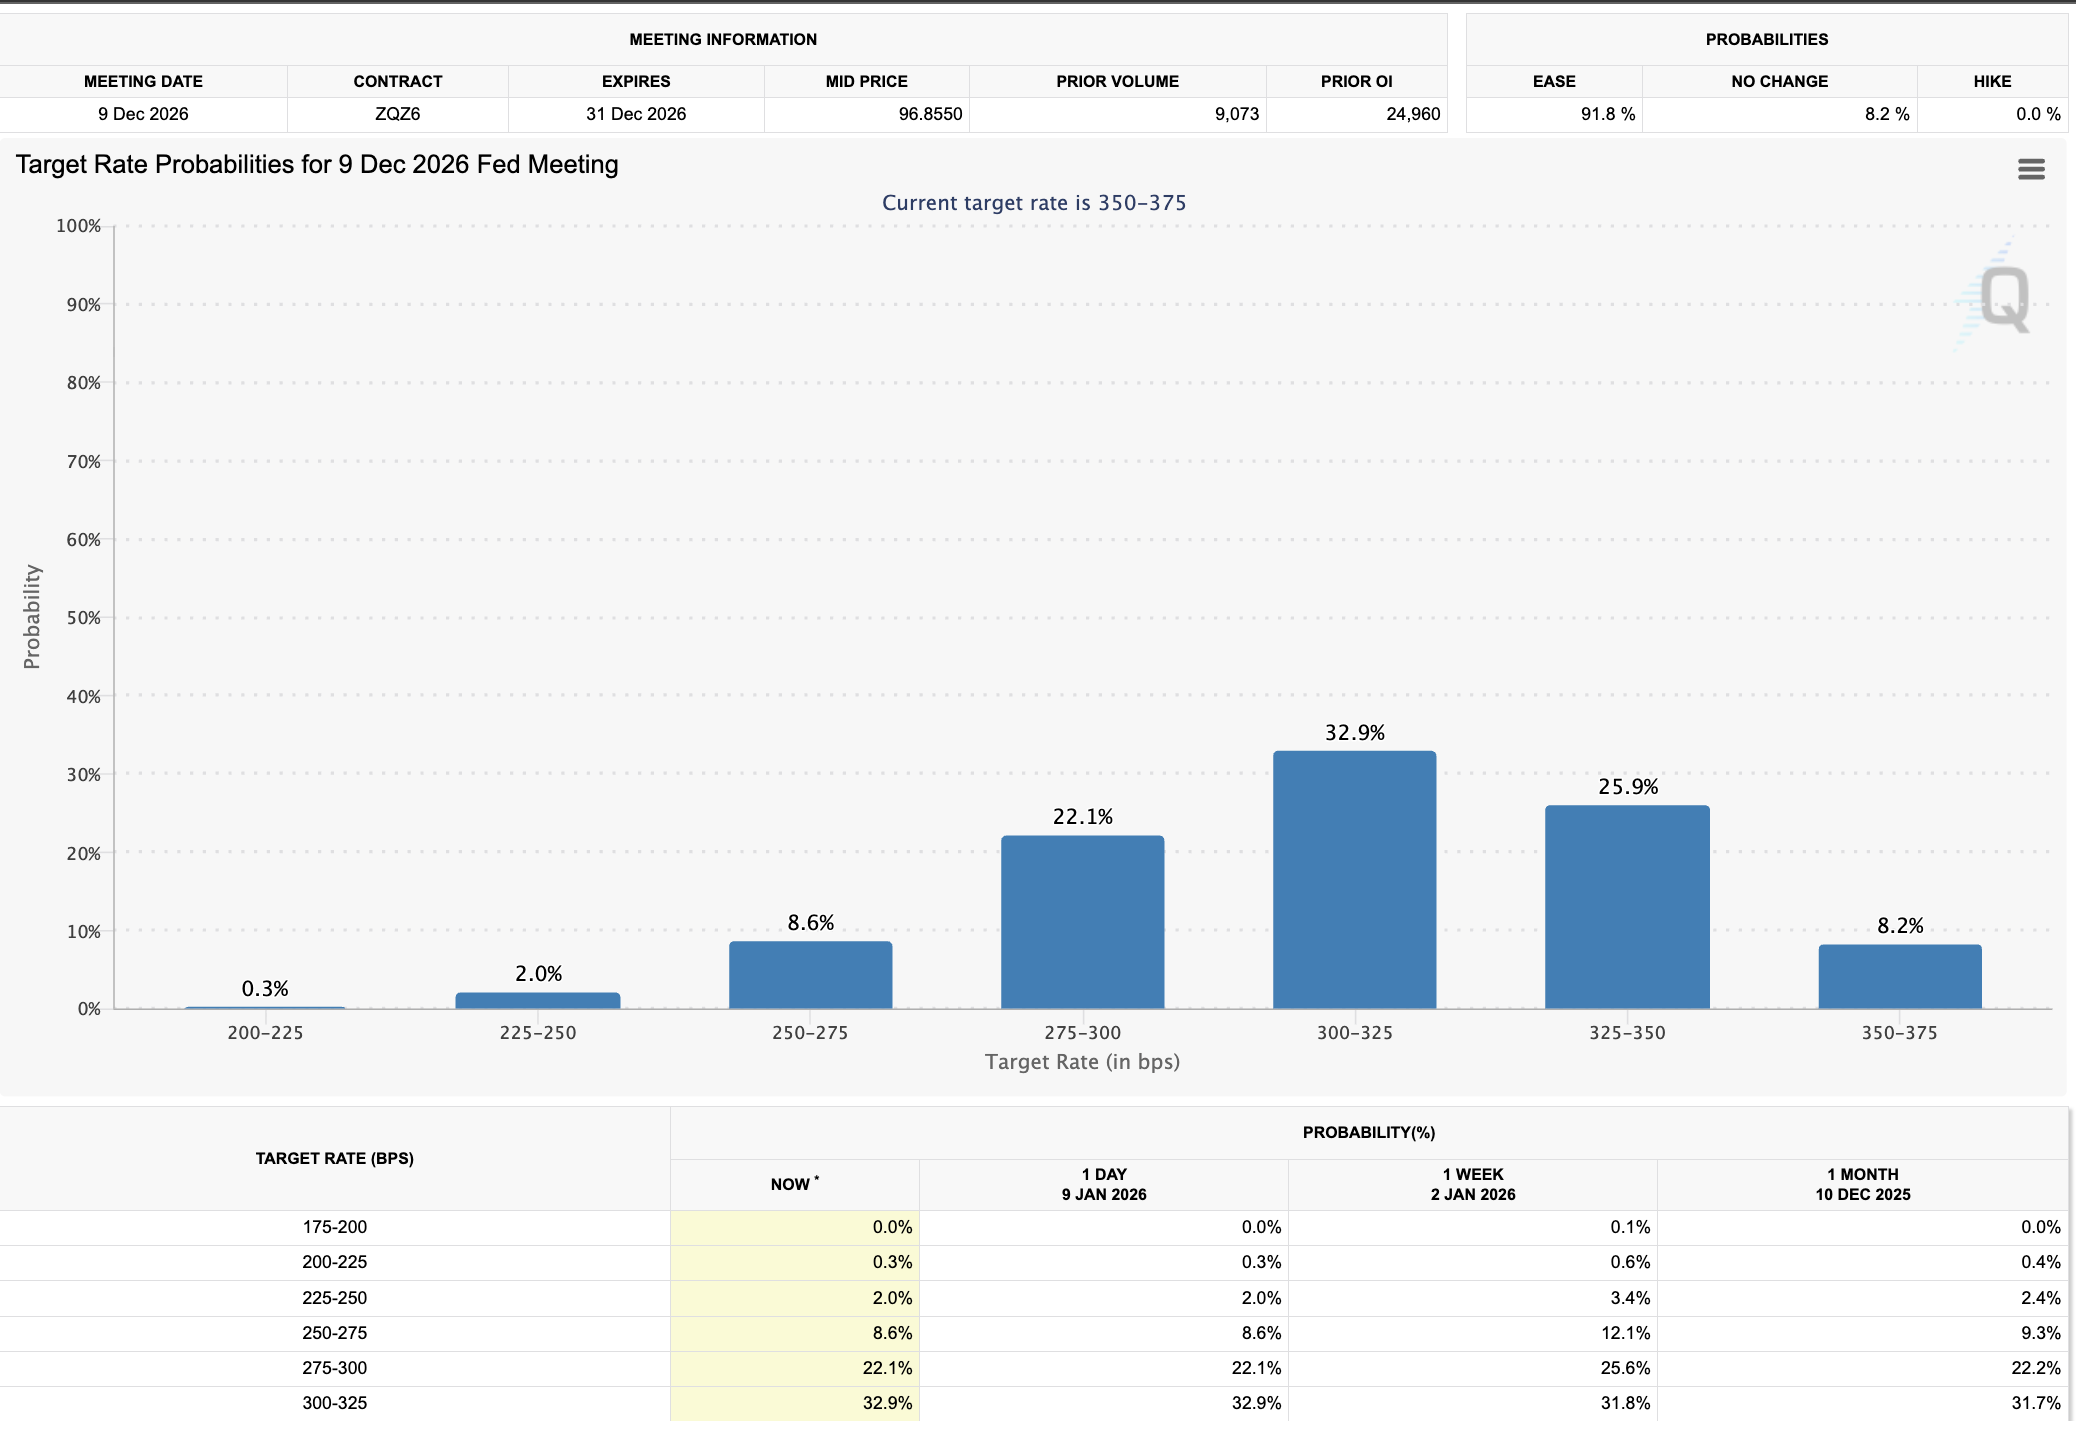Select the ZQZ6 contract cell
Screen dimensions: 2076x1430
pos(397,114)
